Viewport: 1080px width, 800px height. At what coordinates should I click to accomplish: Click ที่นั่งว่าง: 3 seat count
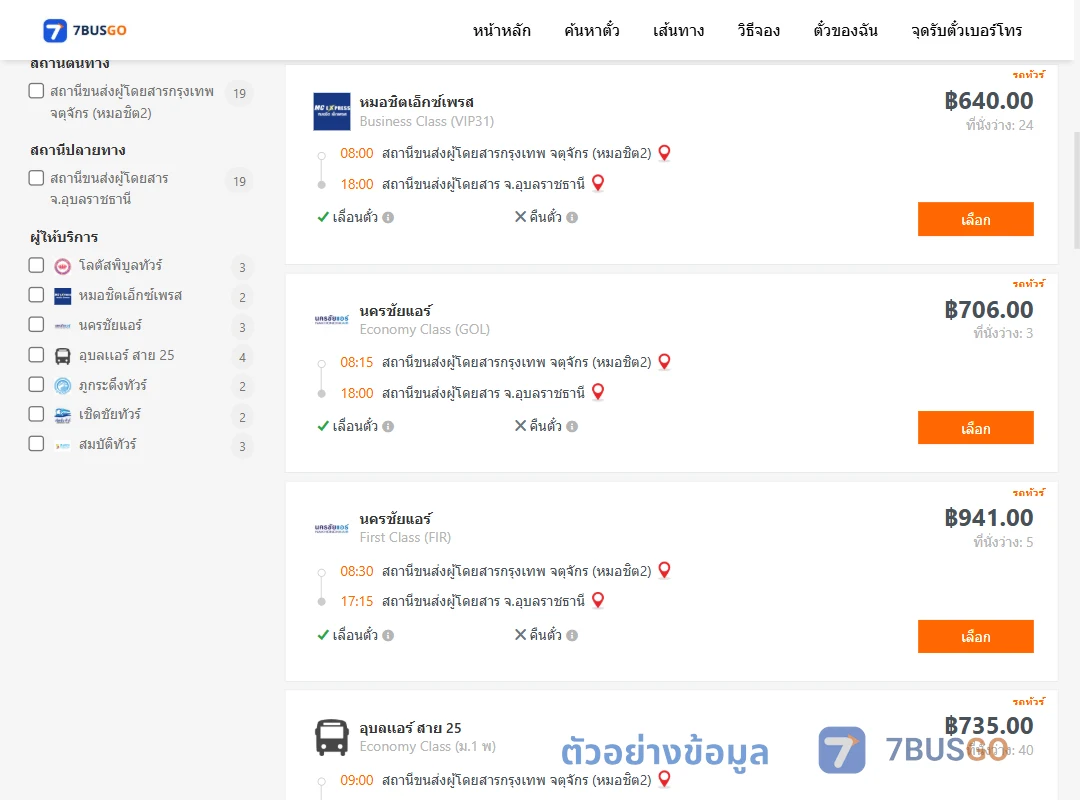click(1003, 333)
